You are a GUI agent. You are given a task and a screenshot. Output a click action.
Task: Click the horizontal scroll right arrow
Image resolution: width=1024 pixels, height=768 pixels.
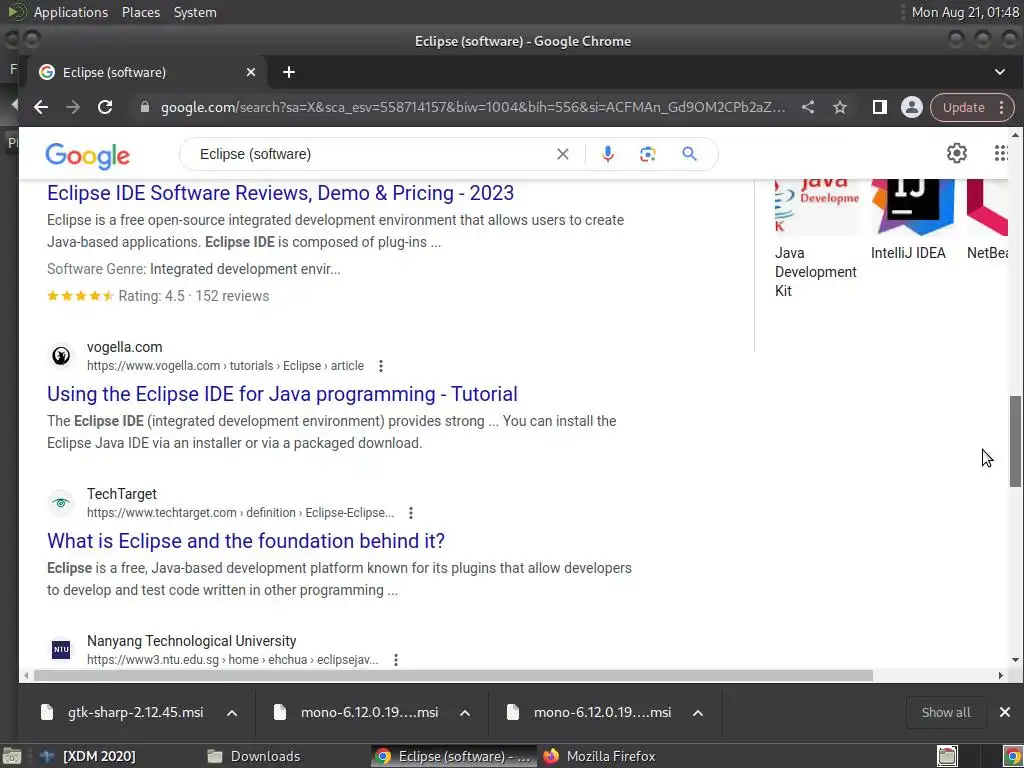click(x=1000, y=675)
